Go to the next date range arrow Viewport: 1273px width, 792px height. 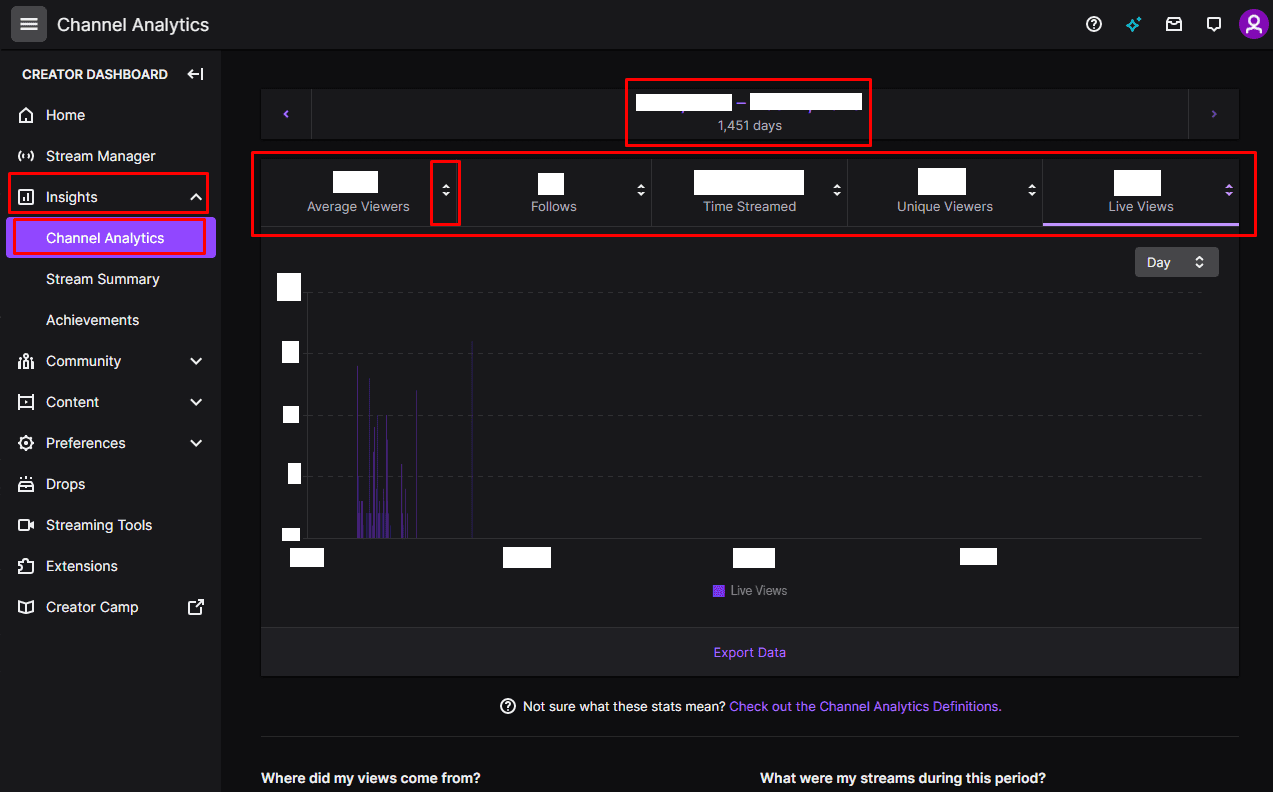(x=1214, y=114)
